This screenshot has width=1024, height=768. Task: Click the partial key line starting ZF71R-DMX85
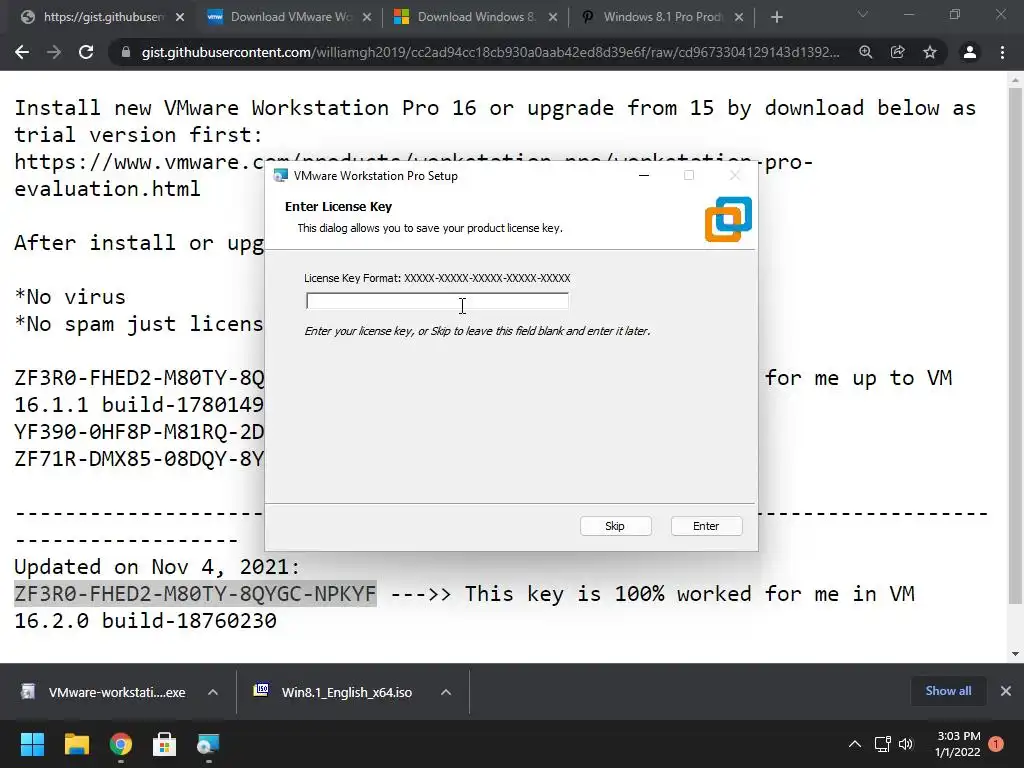coord(139,458)
